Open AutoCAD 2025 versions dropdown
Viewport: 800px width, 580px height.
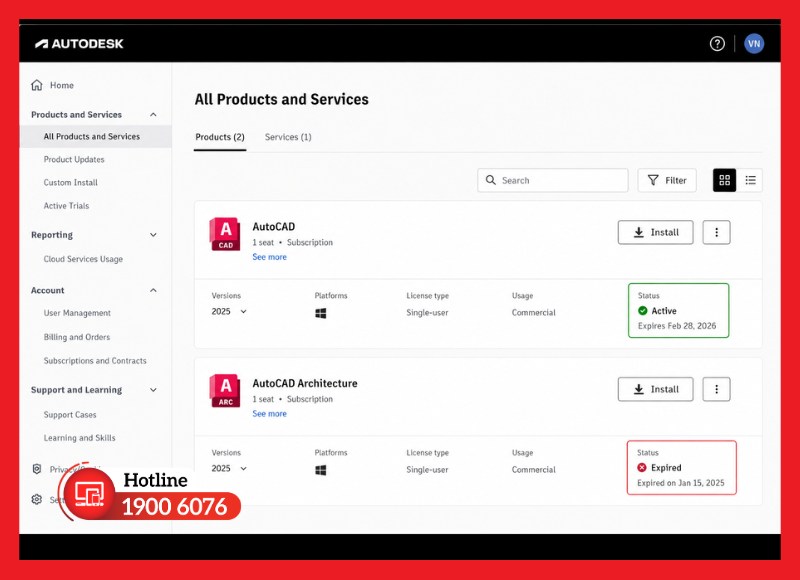click(x=229, y=312)
